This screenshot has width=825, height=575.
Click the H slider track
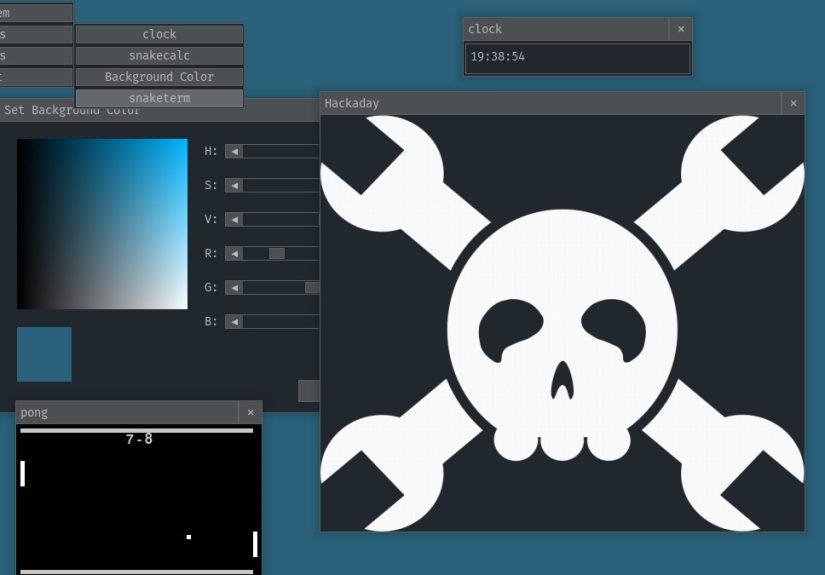click(x=281, y=152)
